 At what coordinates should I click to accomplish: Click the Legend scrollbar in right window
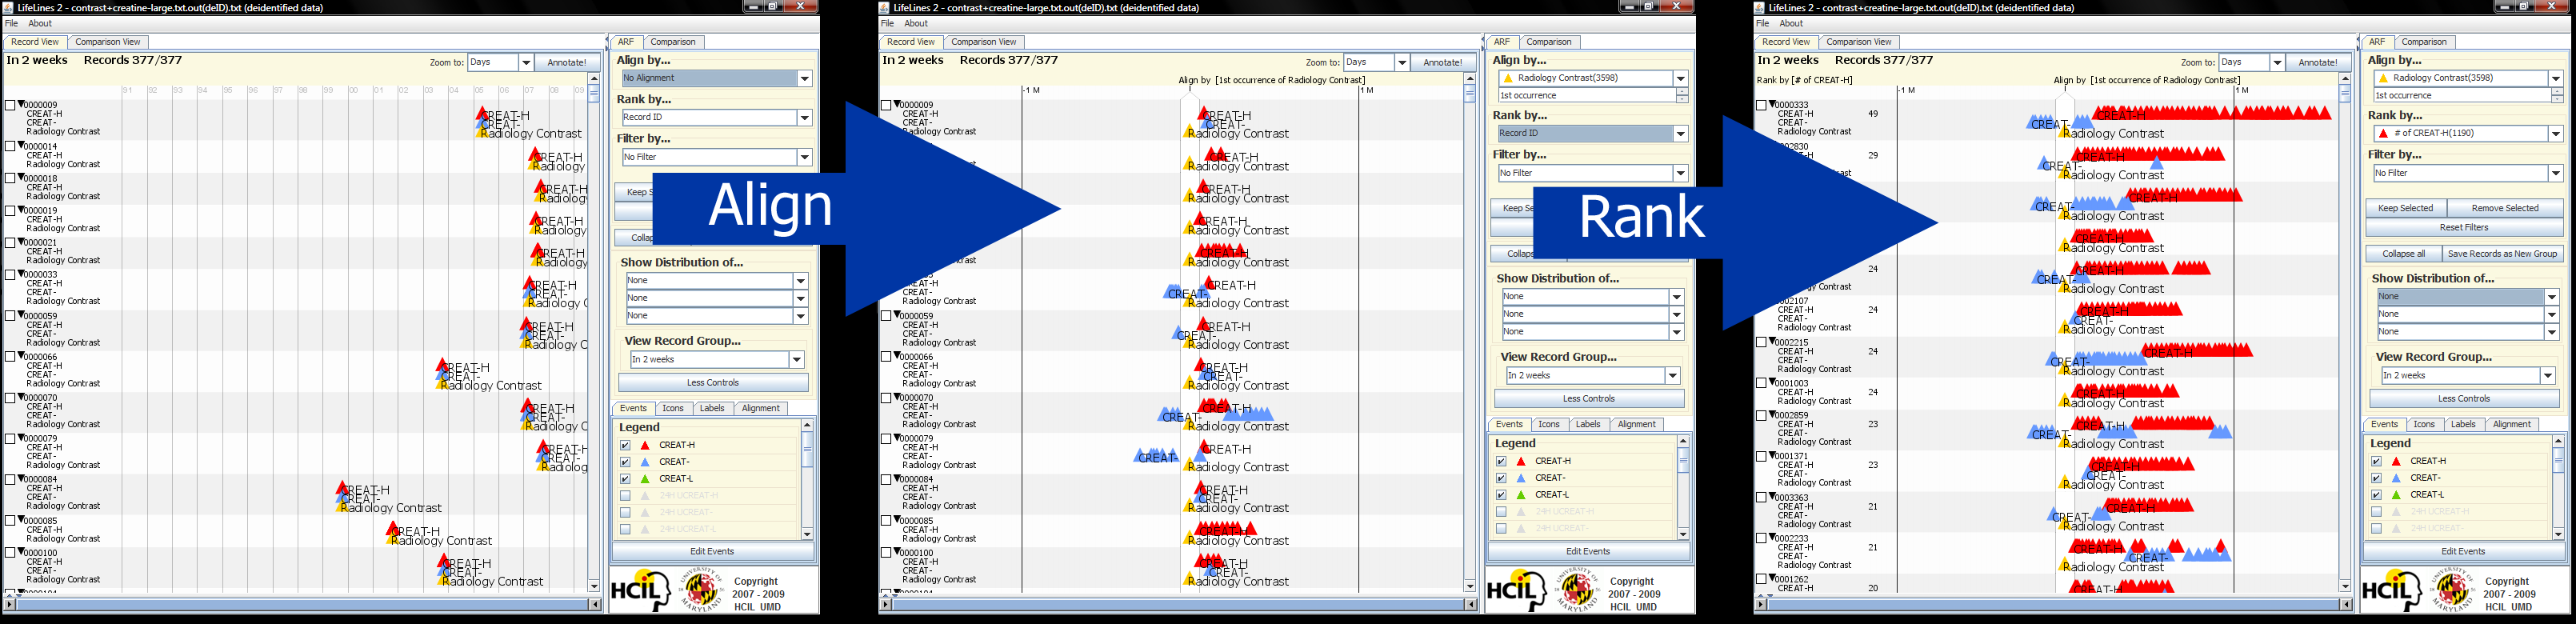pyautogui.click(x=2558, y=487)
